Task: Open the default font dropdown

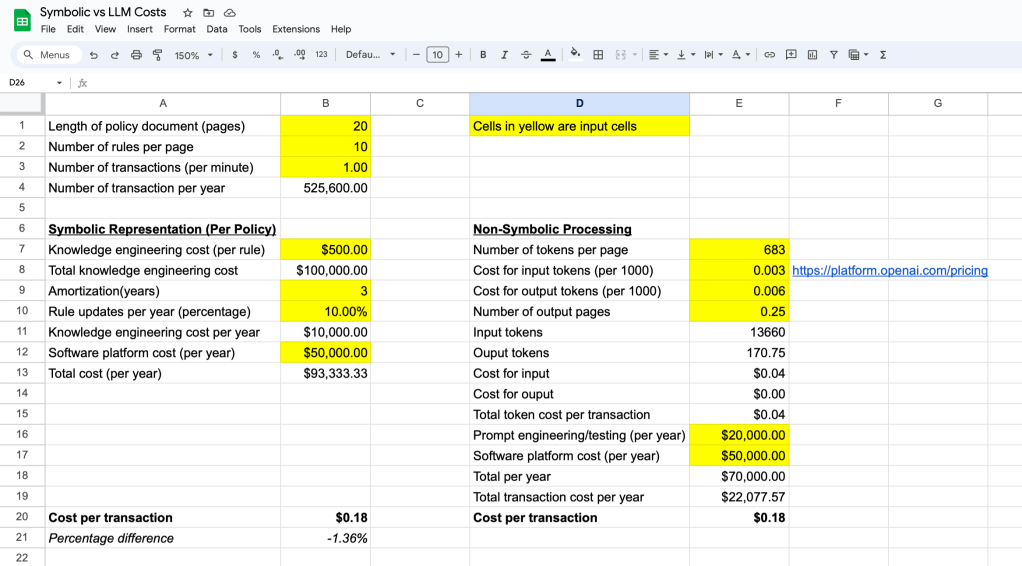Action: [370, 55]
